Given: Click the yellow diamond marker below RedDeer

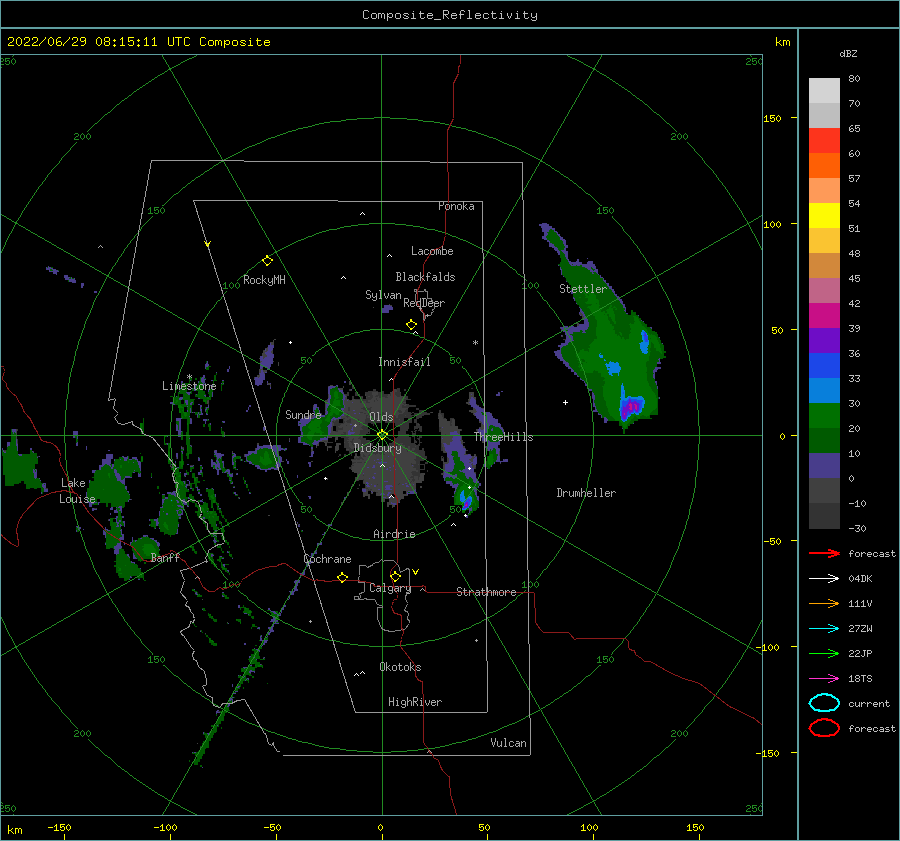Looking at the screenshot, I should (411, 325).
